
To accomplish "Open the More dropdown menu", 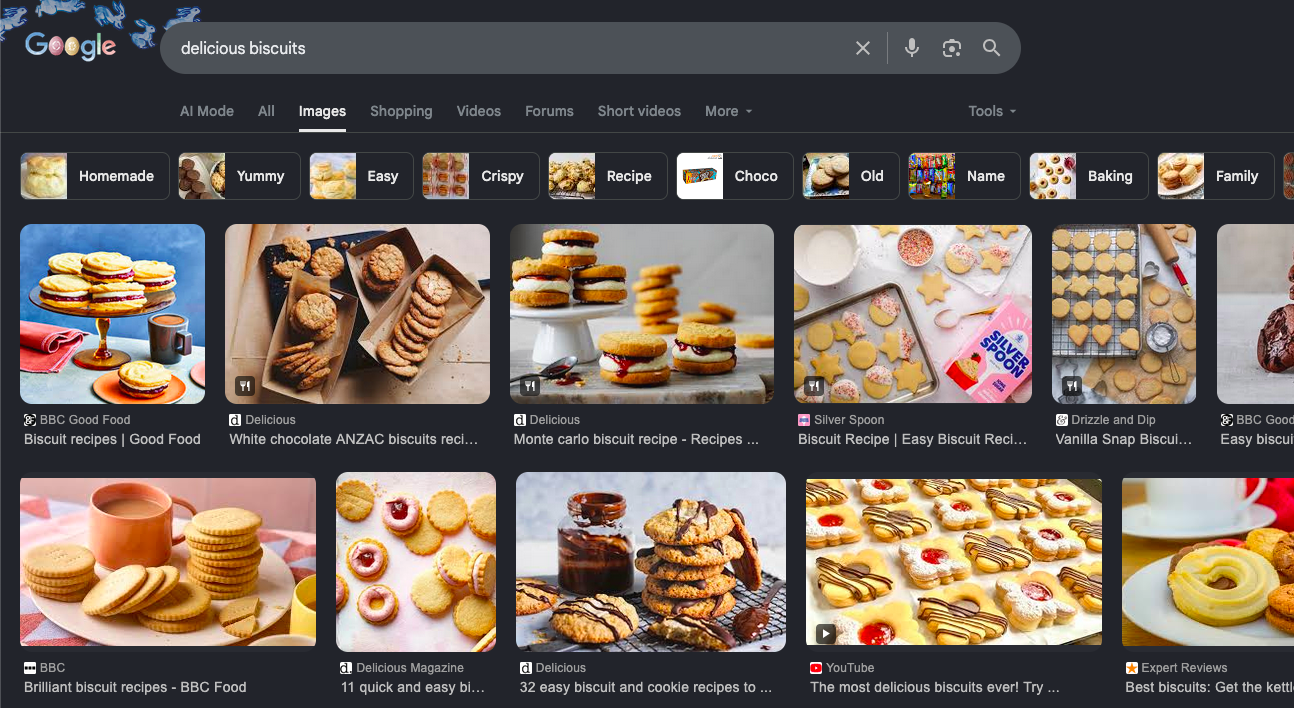I will pyautogui.click(x=729, y=111).
